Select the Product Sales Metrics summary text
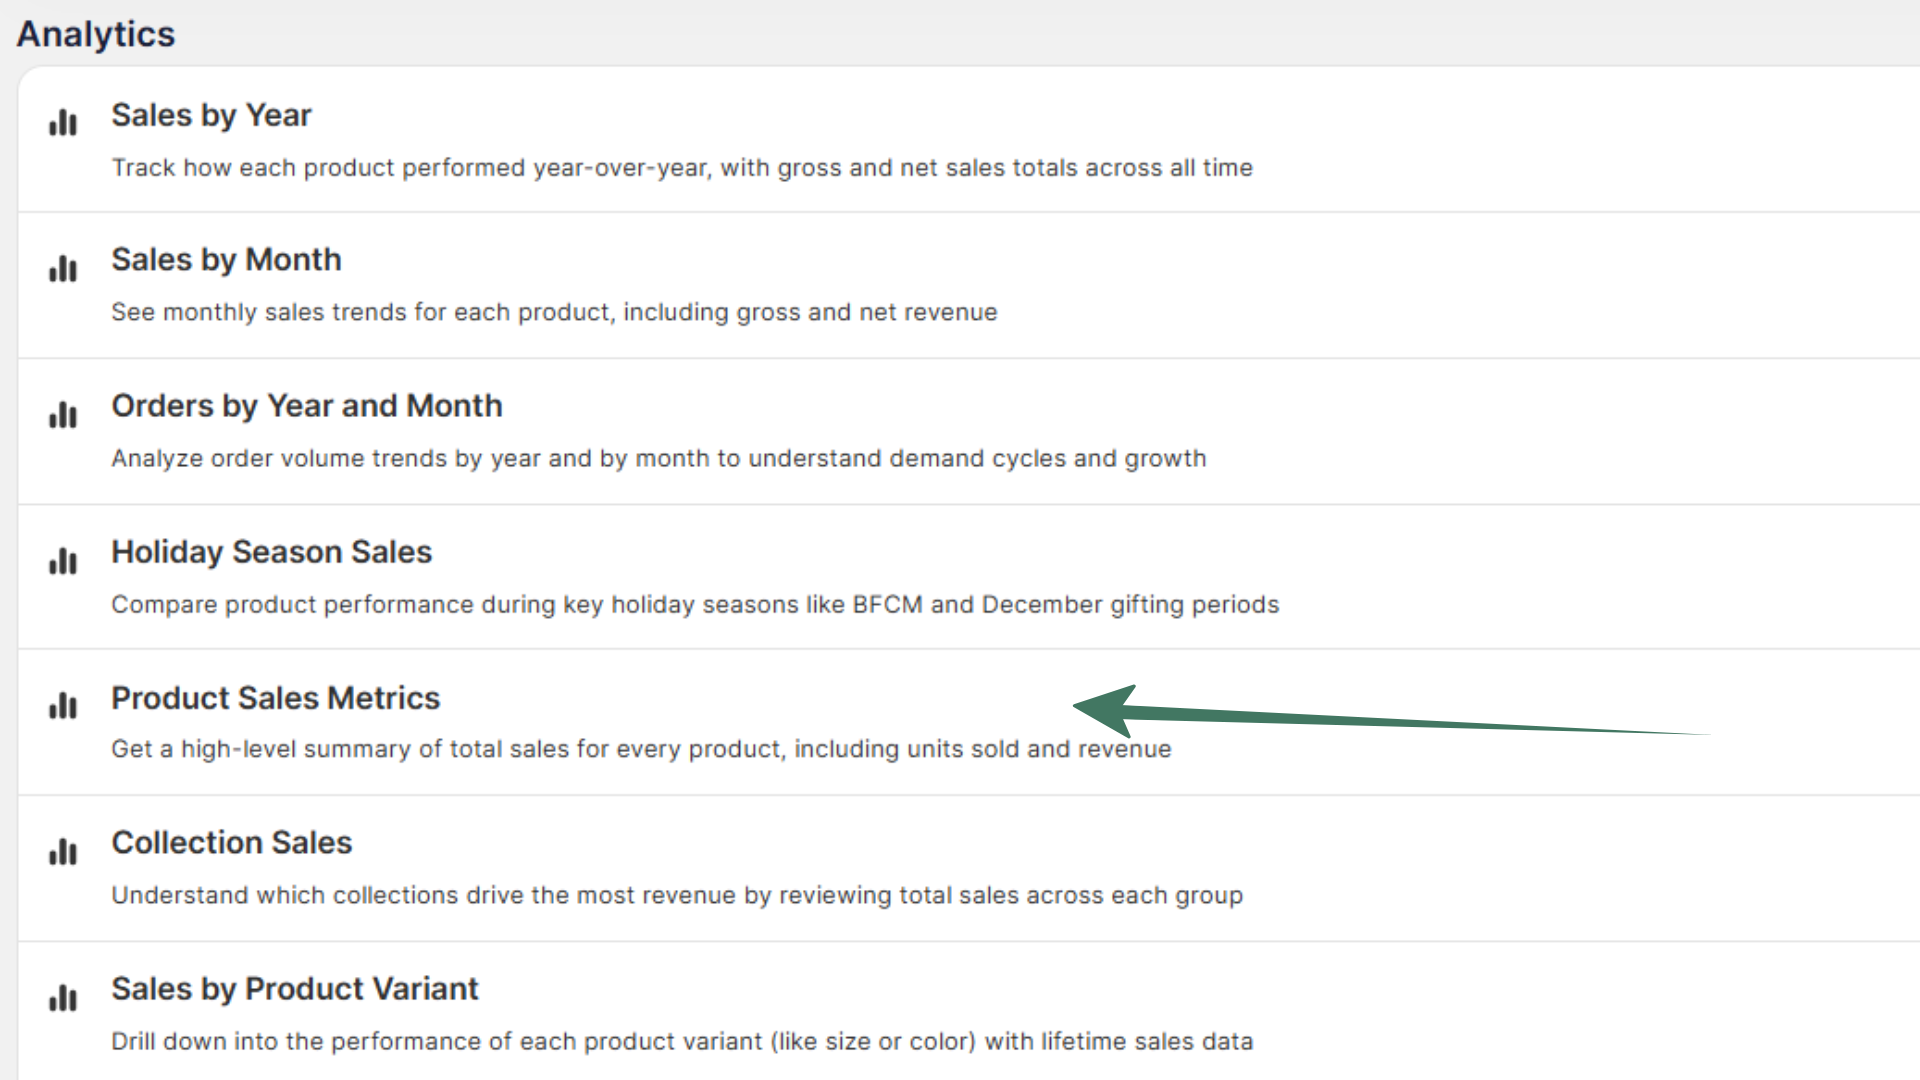1920x1080 pixels. (x=641, y=748)
